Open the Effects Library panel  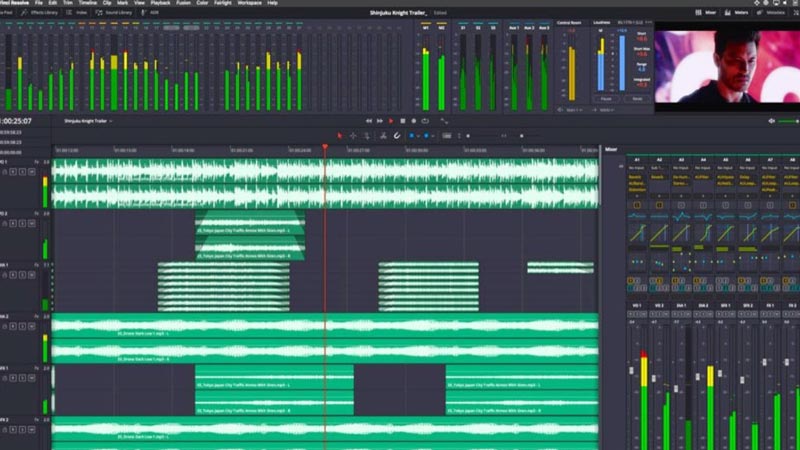click(x=40, y=12)
